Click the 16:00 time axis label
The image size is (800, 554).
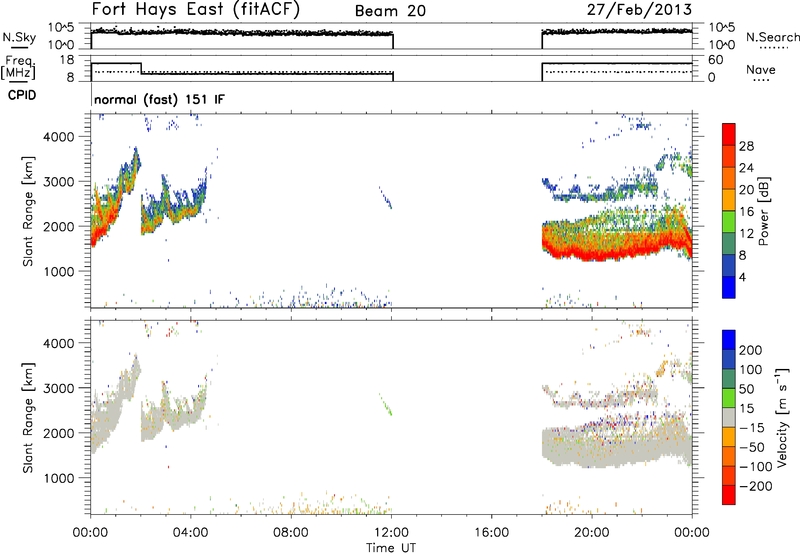(491, 532)
